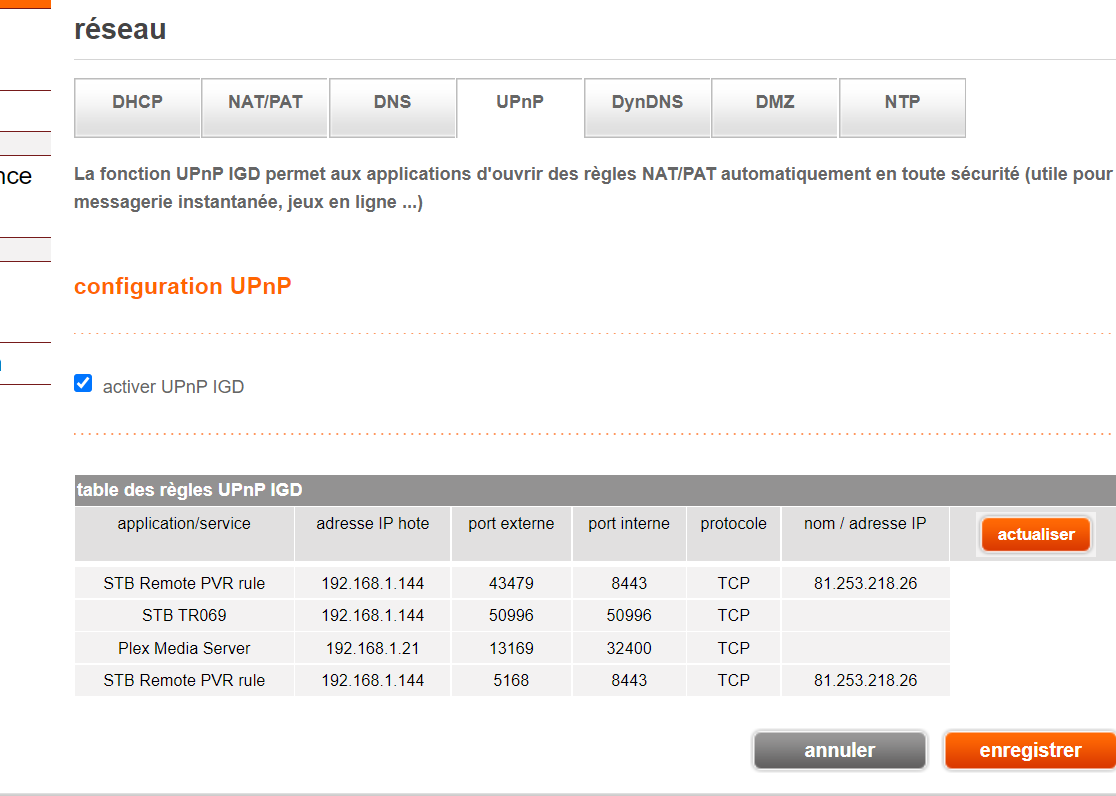
Task: Select the STB TR069 rule entry
Action: point(184,615)
